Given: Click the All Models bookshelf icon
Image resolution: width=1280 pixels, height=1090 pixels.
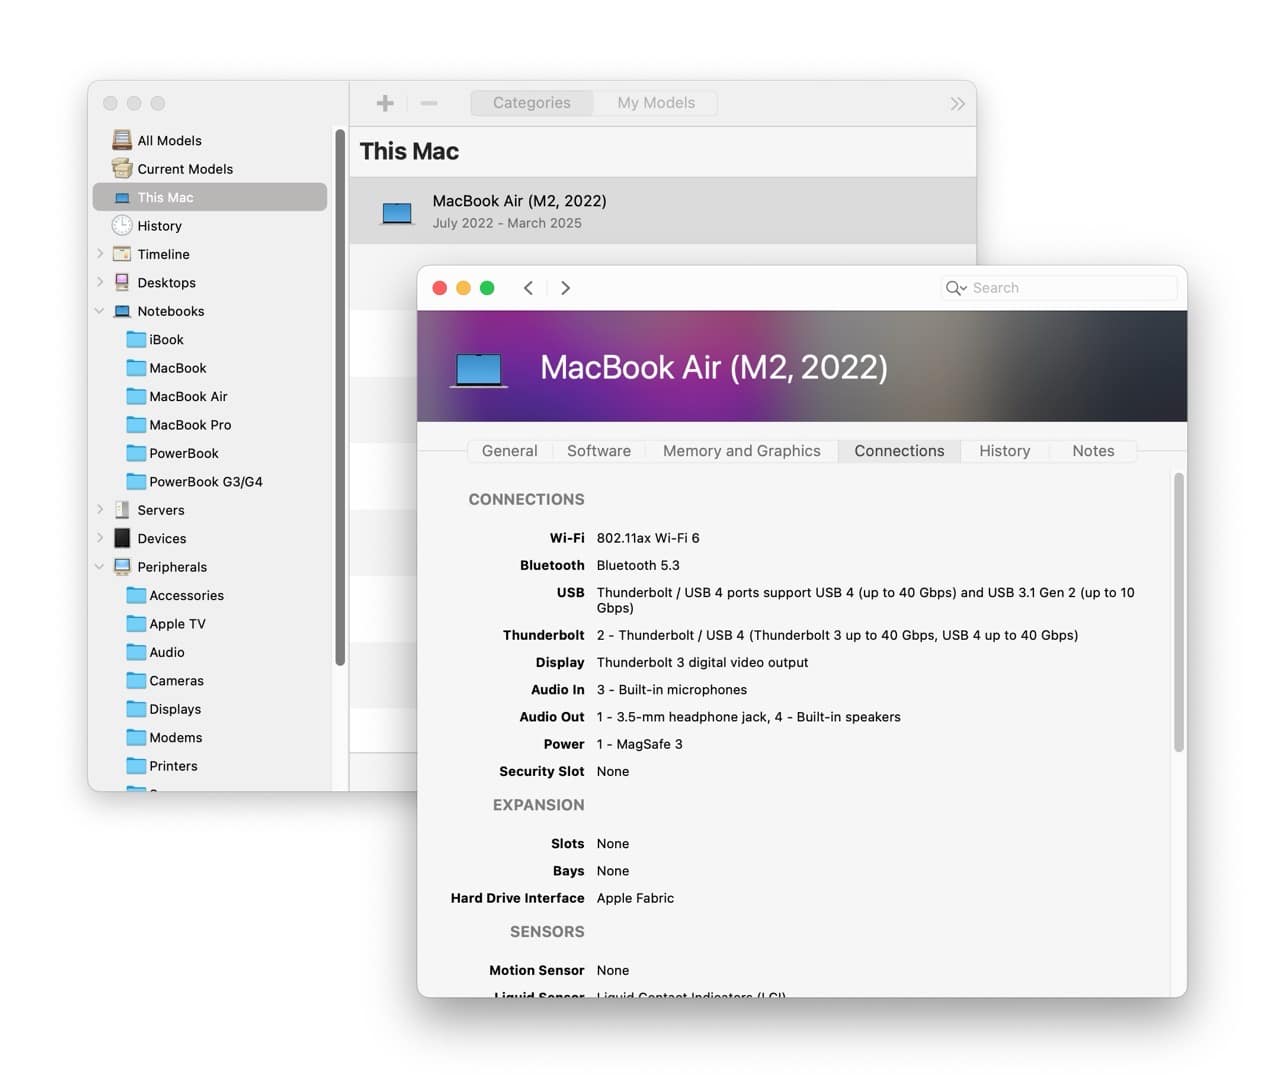Looking at the screenshot, I should [x=122, y=140].
